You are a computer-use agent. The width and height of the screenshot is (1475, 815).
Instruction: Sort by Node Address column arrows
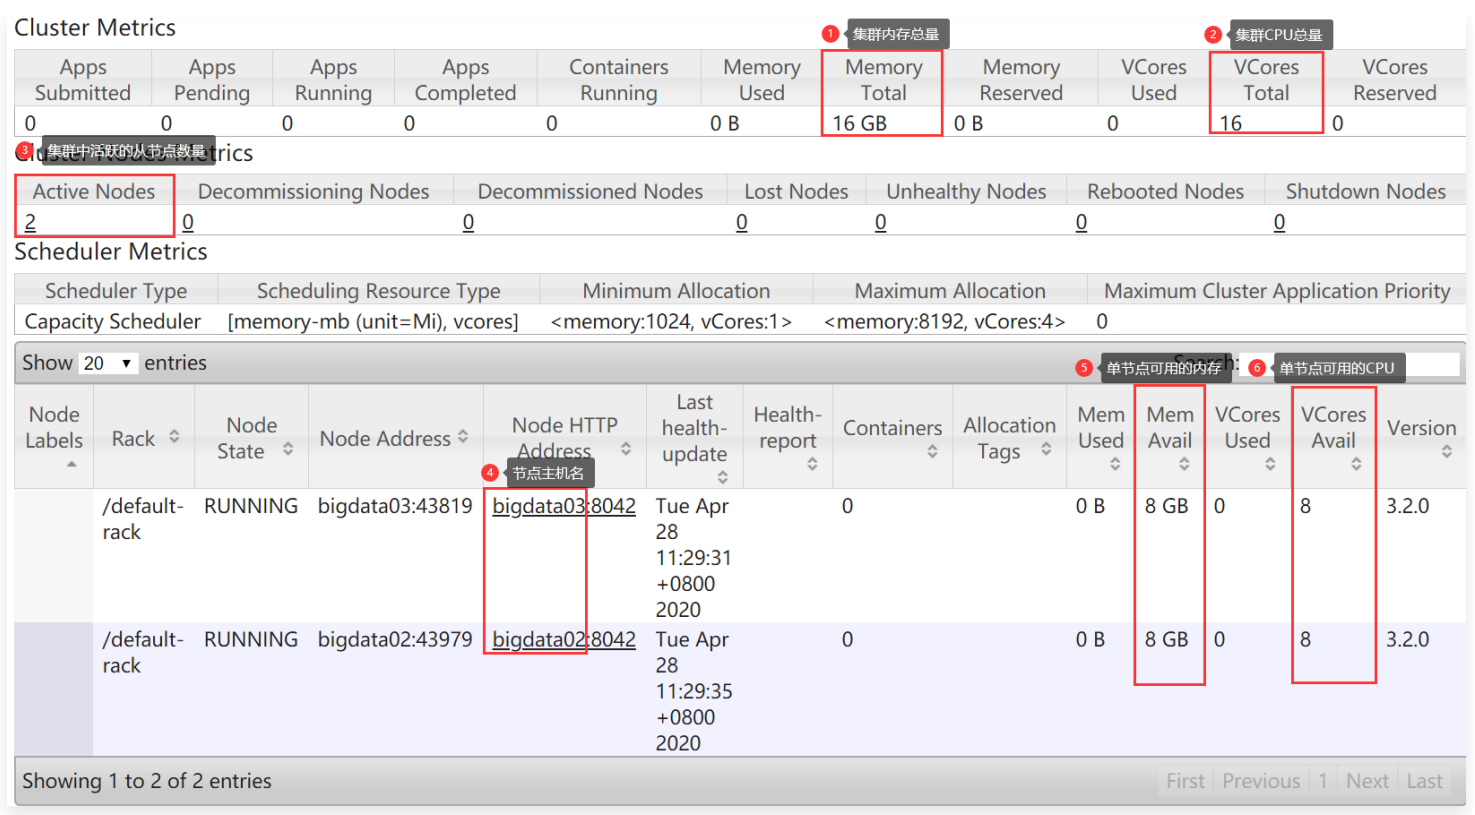tap(463, 436)
